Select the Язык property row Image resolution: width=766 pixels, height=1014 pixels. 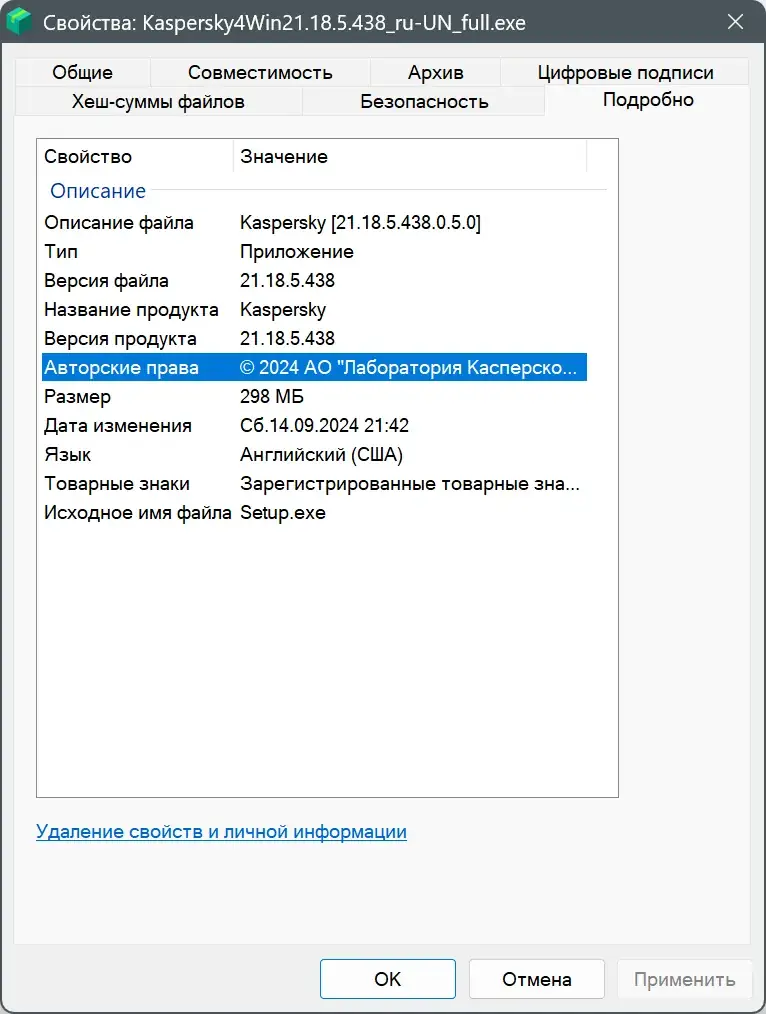(314, 455)
